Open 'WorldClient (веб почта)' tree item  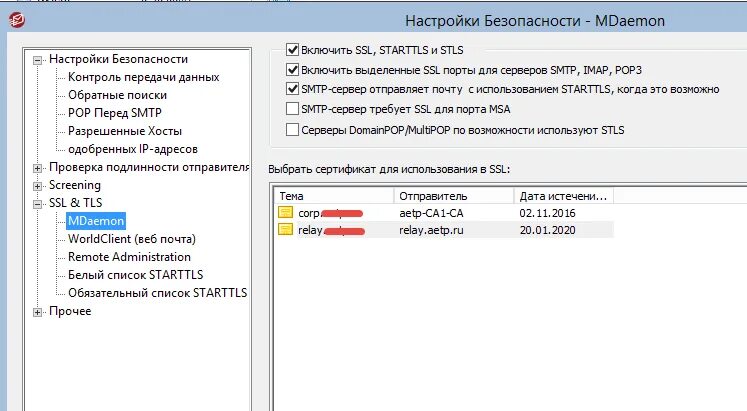(x=132, y=239)
